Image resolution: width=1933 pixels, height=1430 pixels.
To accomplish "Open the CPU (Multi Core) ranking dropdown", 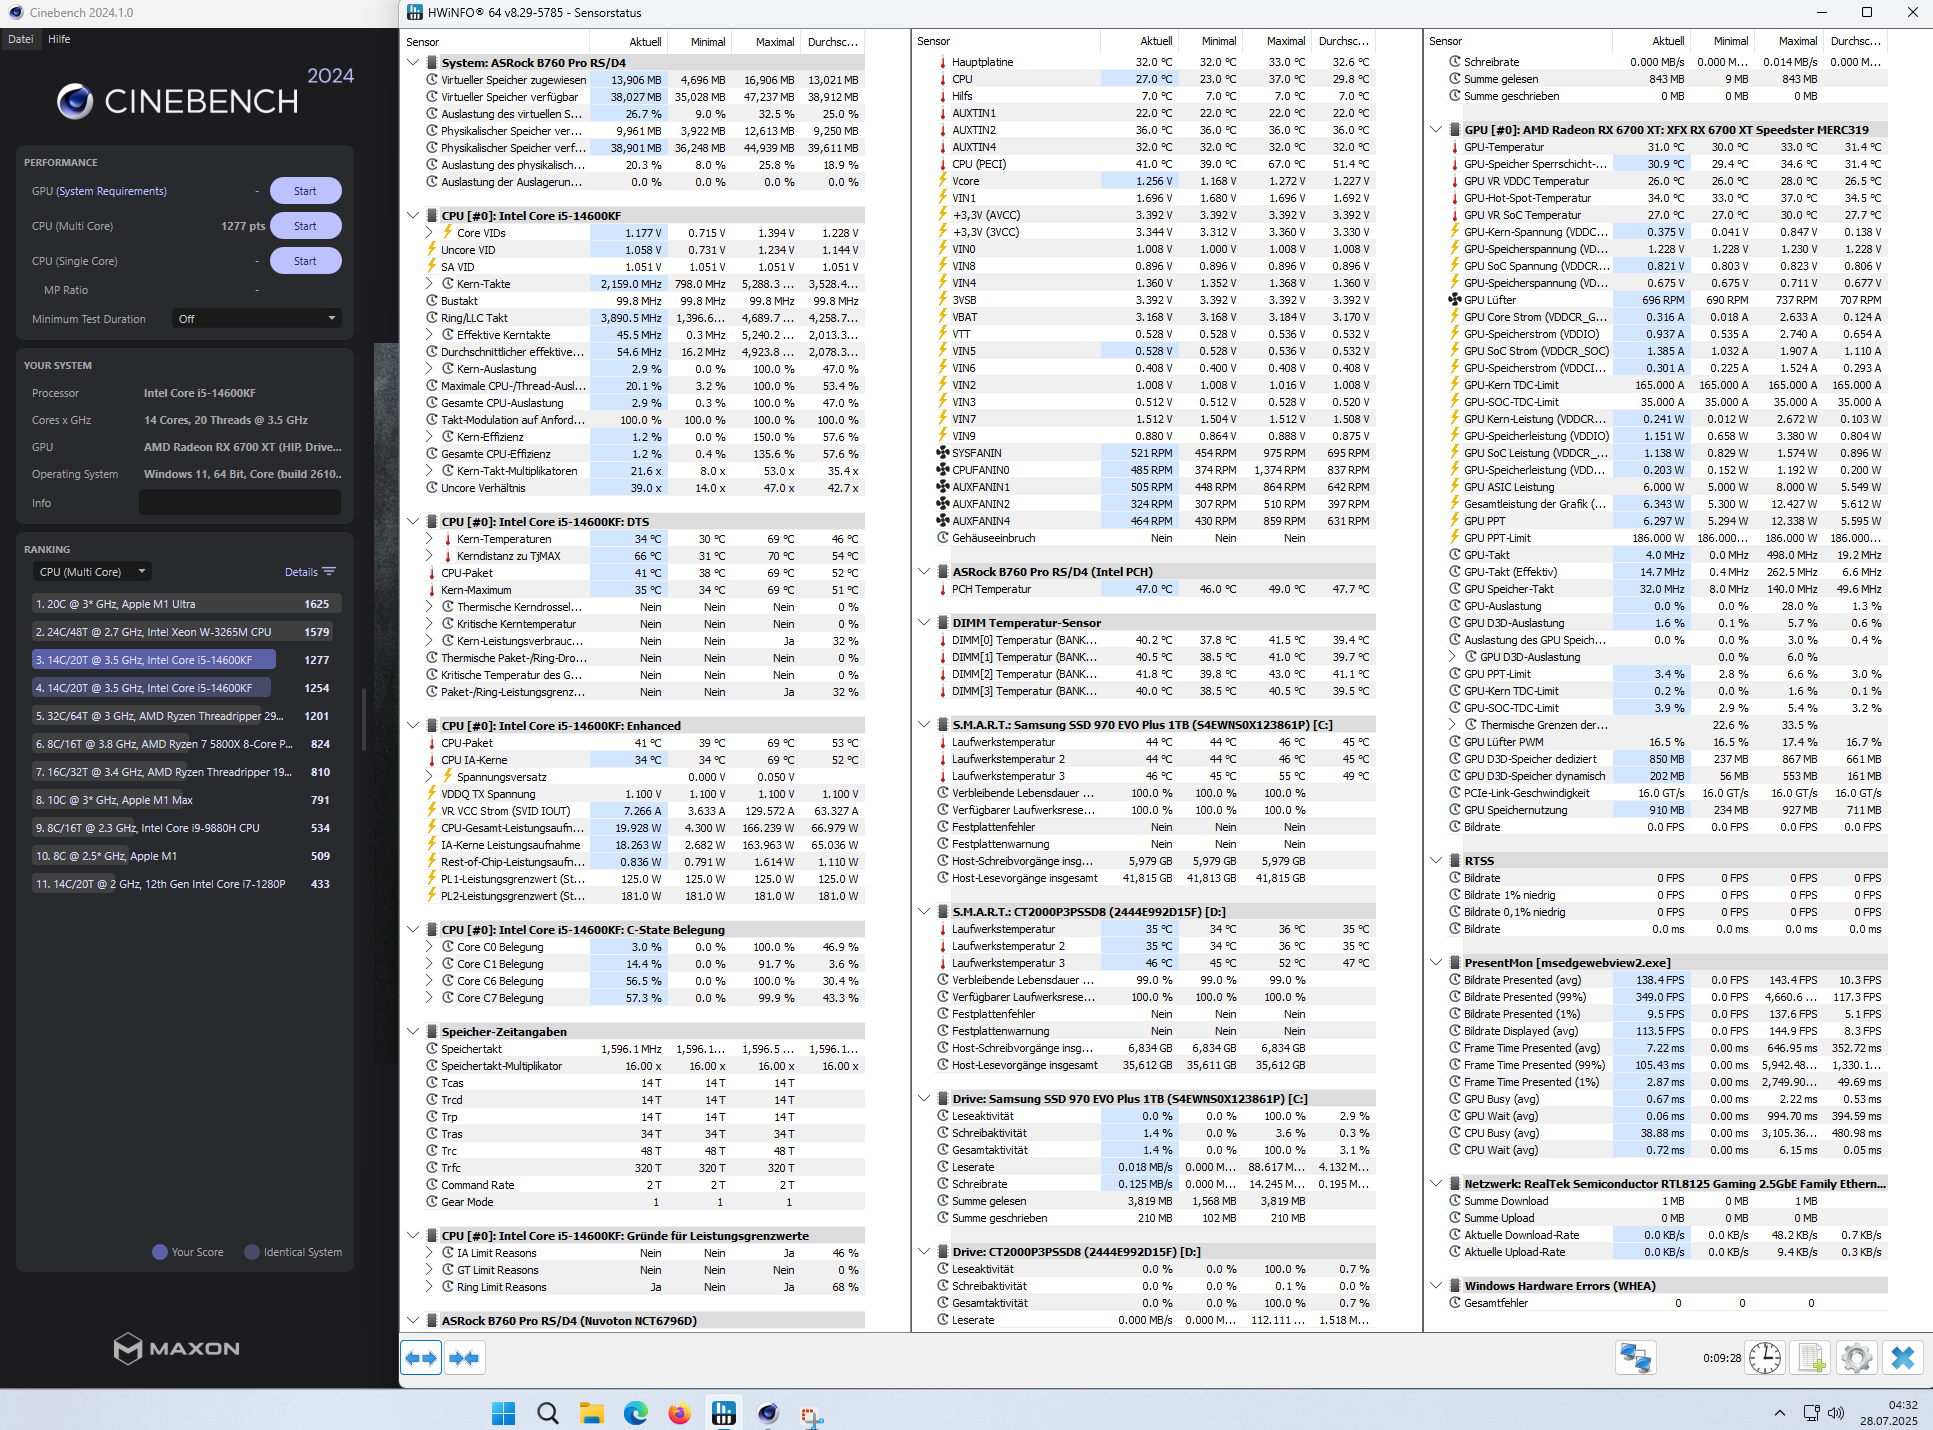I will [92, 572].
